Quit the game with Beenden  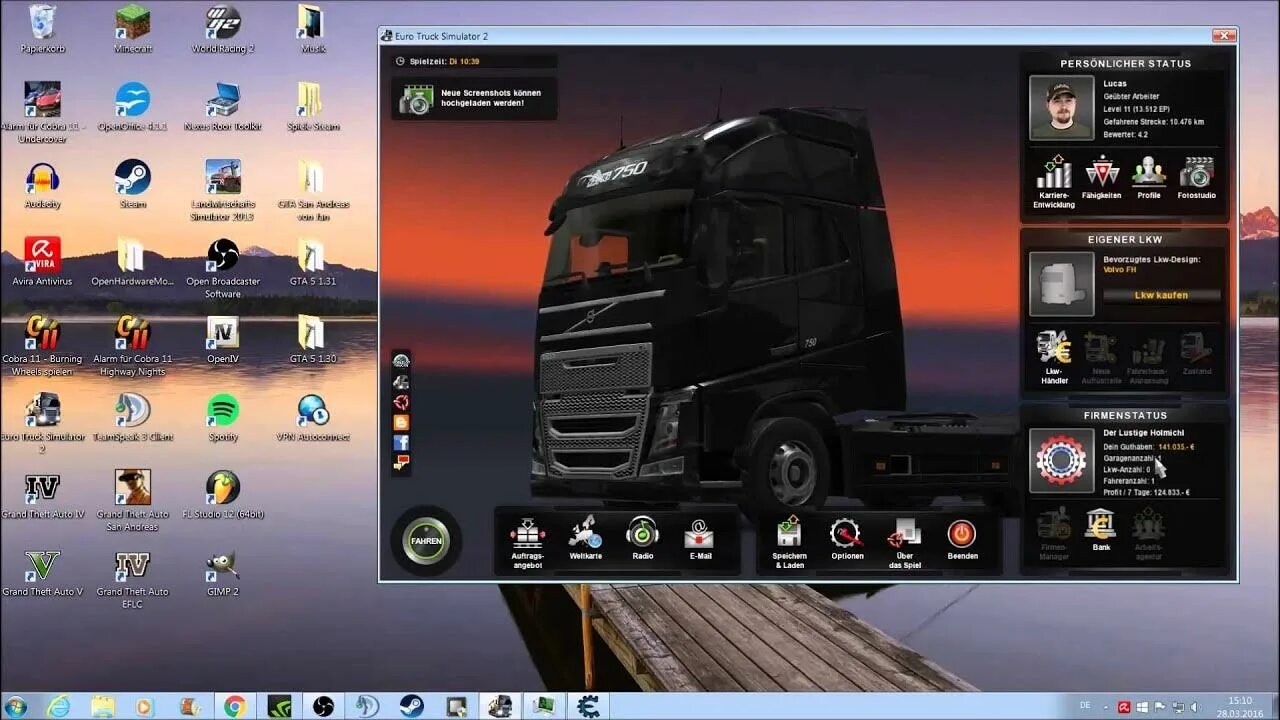tap(962, 540)
